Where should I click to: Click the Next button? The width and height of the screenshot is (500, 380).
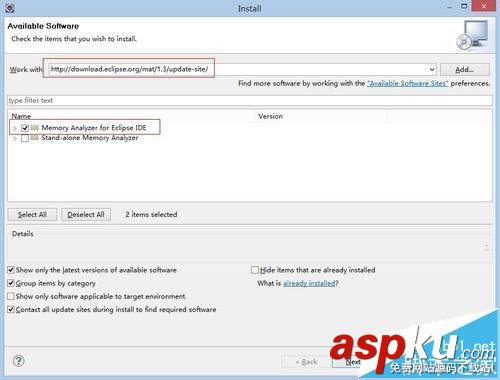(353, 362)
